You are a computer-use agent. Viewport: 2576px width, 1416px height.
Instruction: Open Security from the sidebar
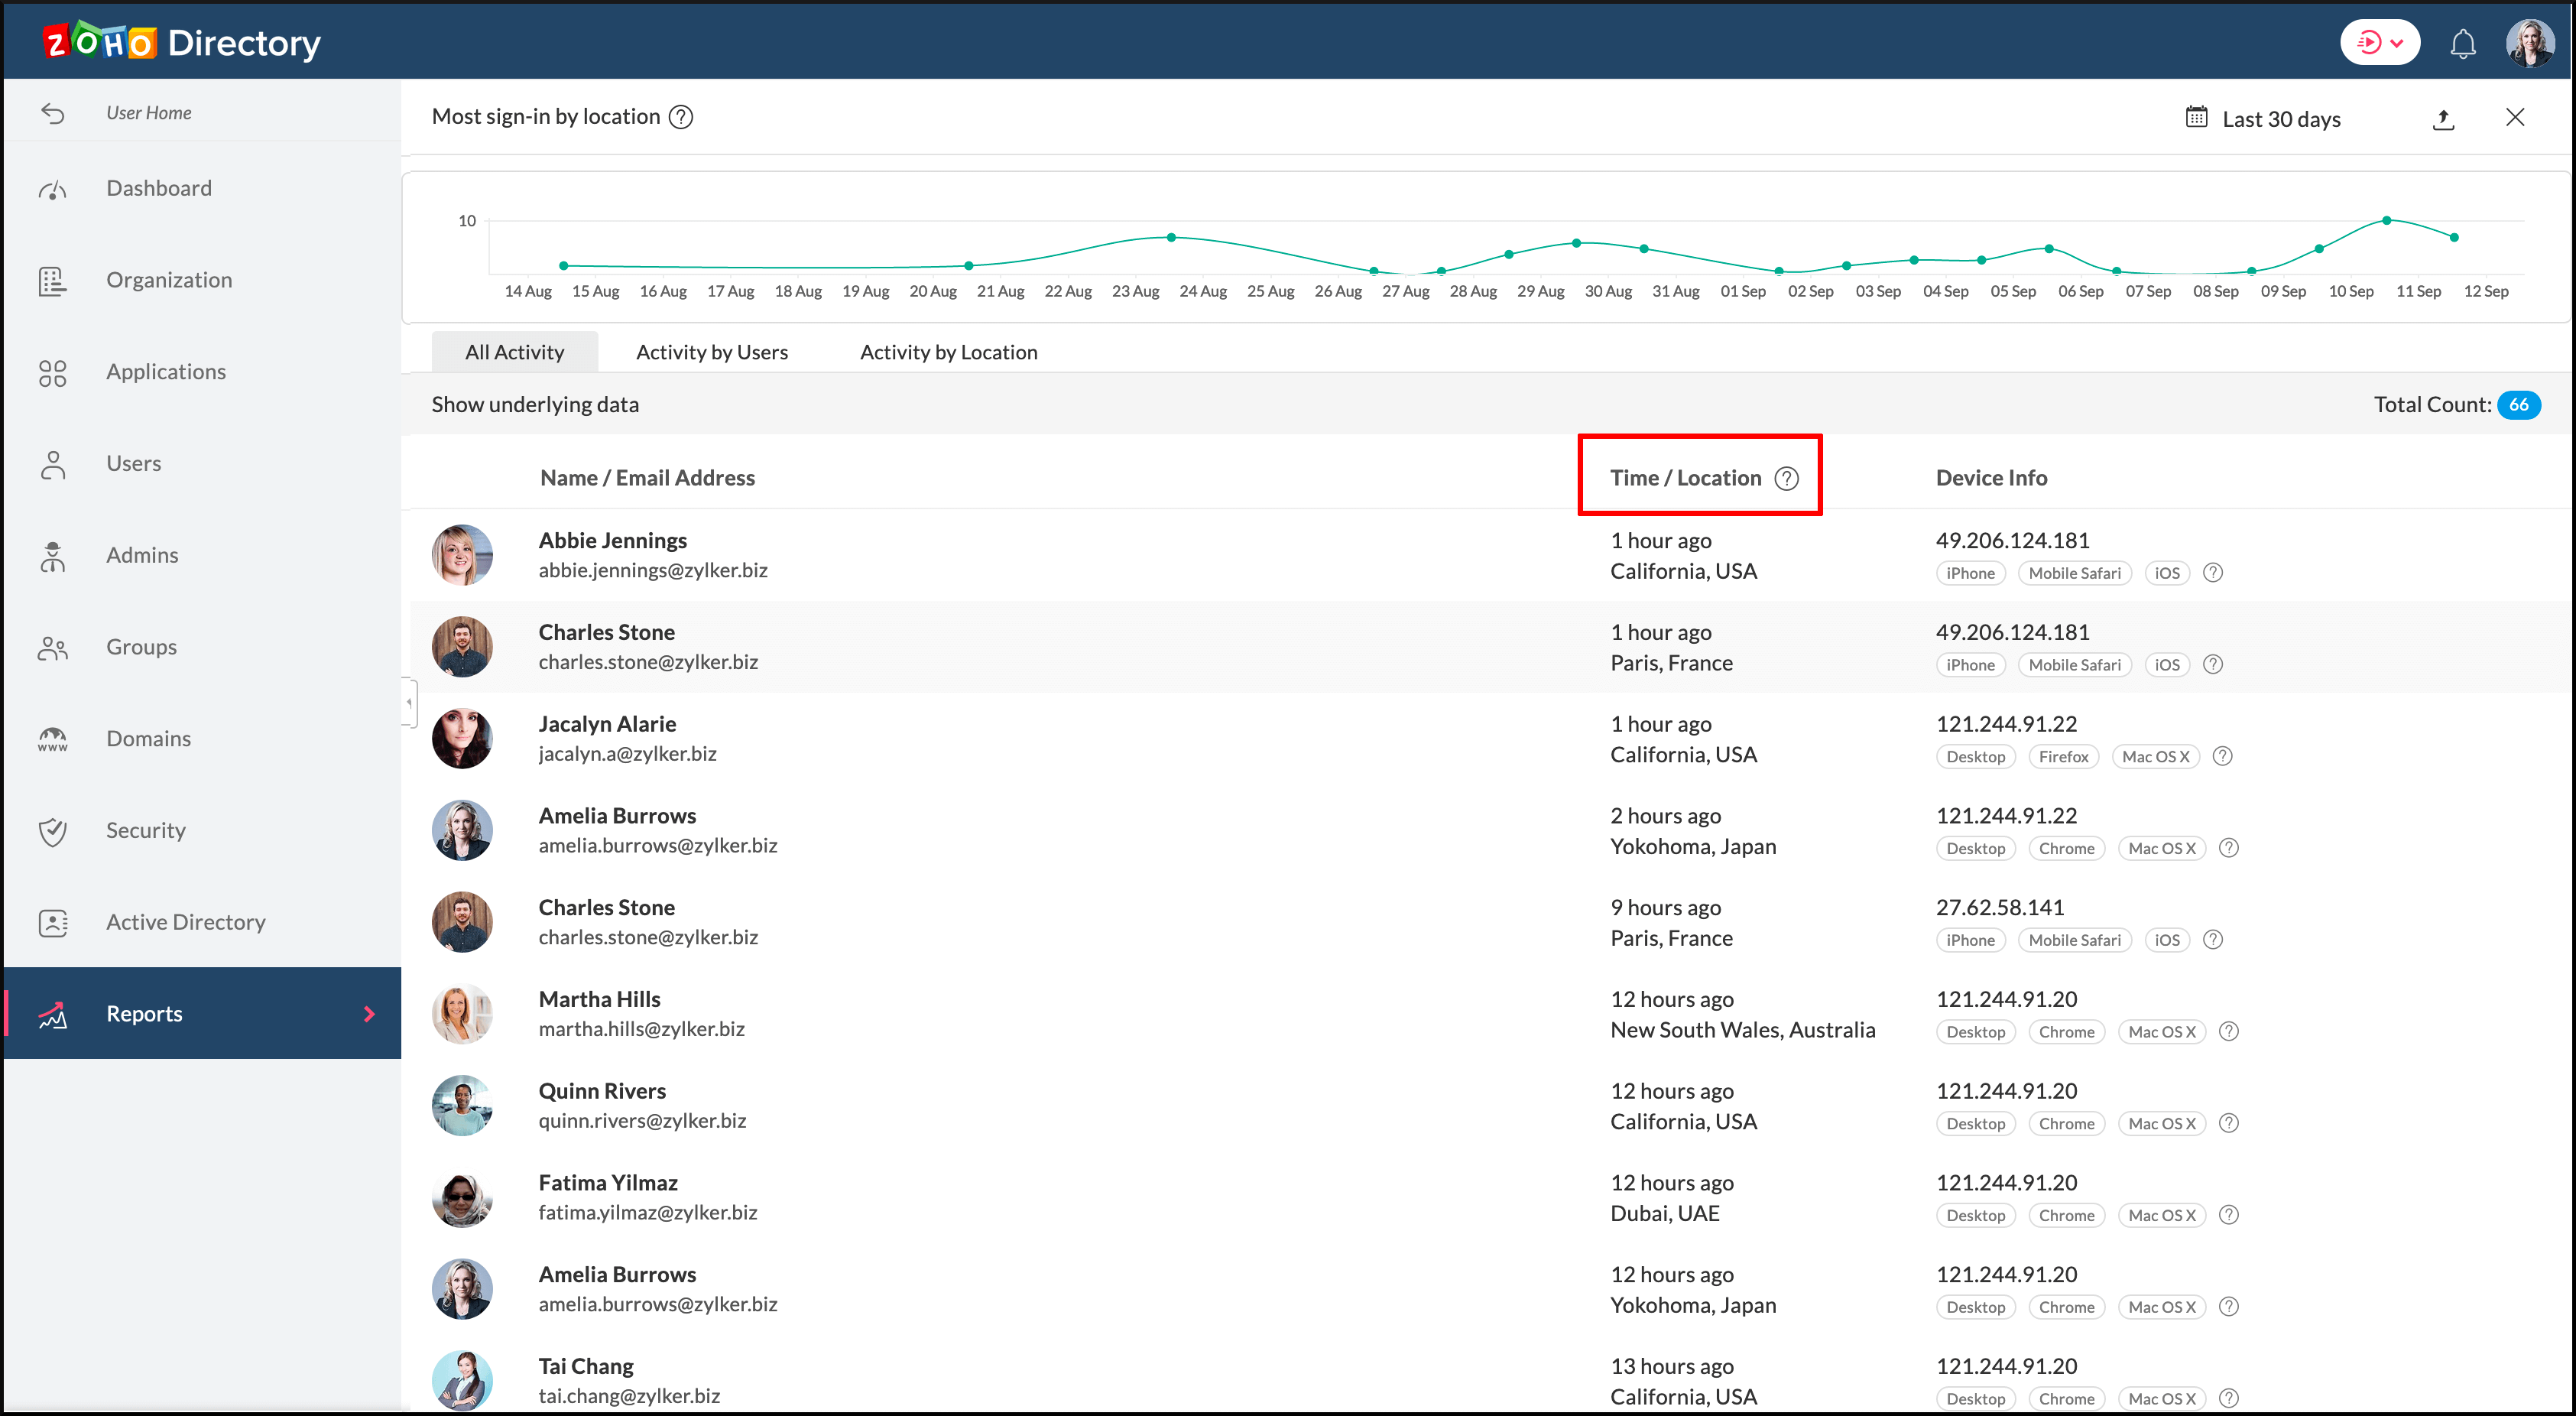point(145,830)
